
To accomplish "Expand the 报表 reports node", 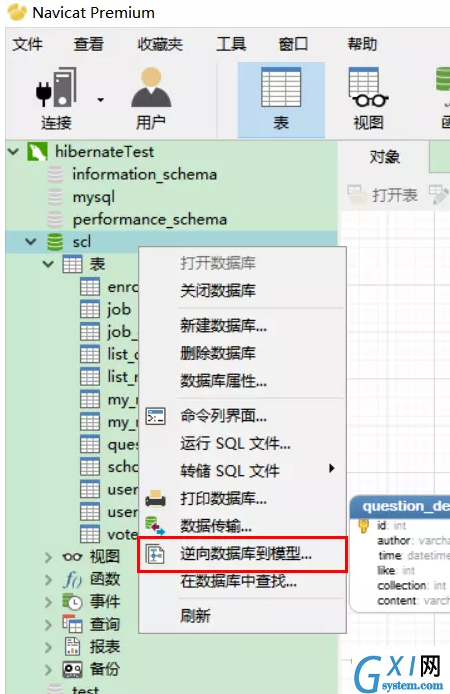I will pyautogui.click(x=48, y=647).
